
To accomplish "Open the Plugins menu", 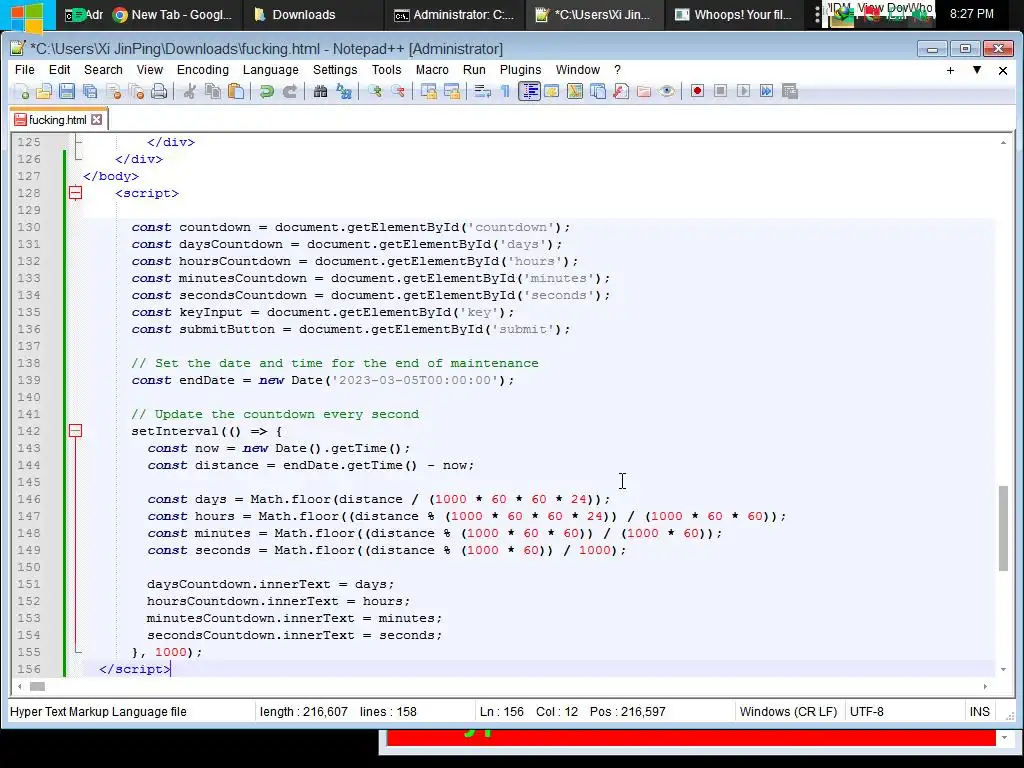I will [x=520, y=70].
